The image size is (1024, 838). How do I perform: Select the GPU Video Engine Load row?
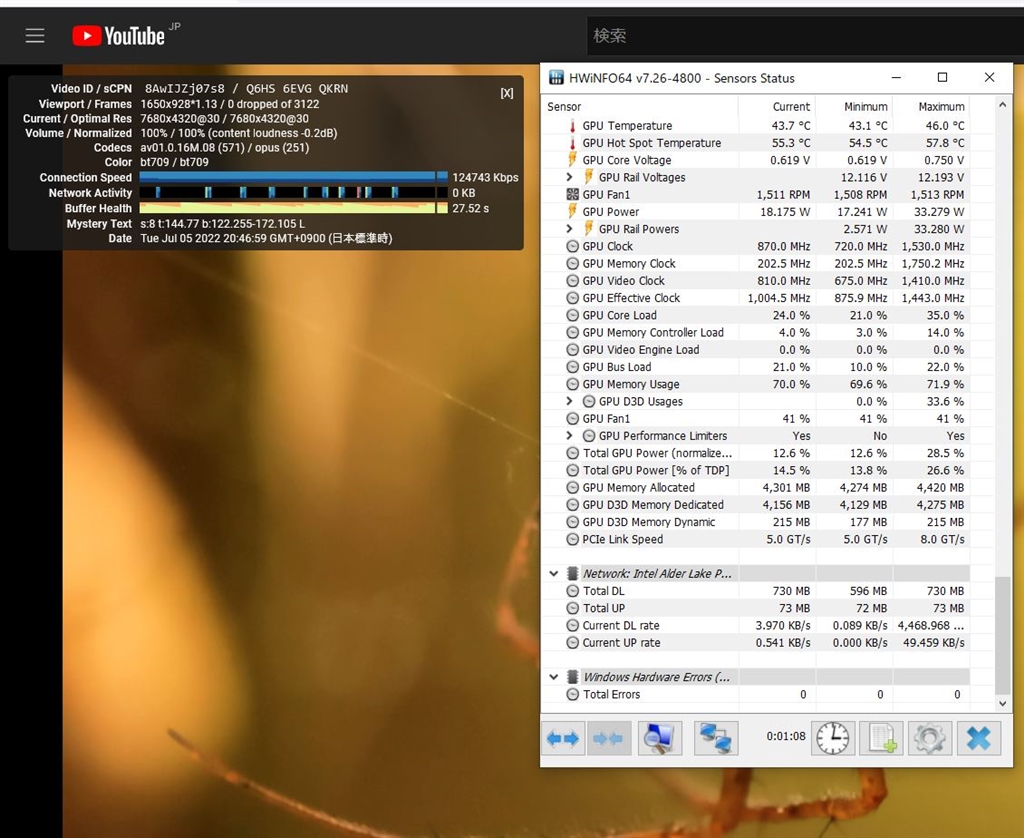click(x=756, y=349)
